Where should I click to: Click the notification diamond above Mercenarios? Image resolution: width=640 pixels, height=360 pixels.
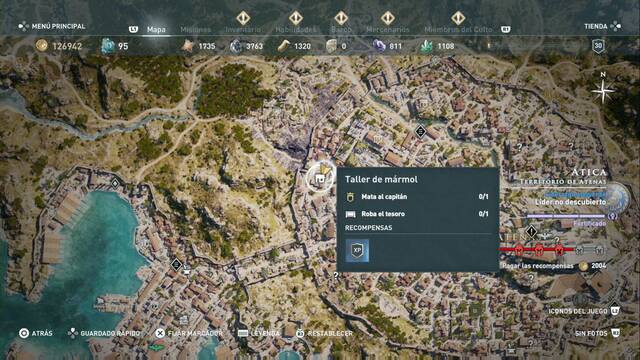pyautogui.click(x=387, y=18)
